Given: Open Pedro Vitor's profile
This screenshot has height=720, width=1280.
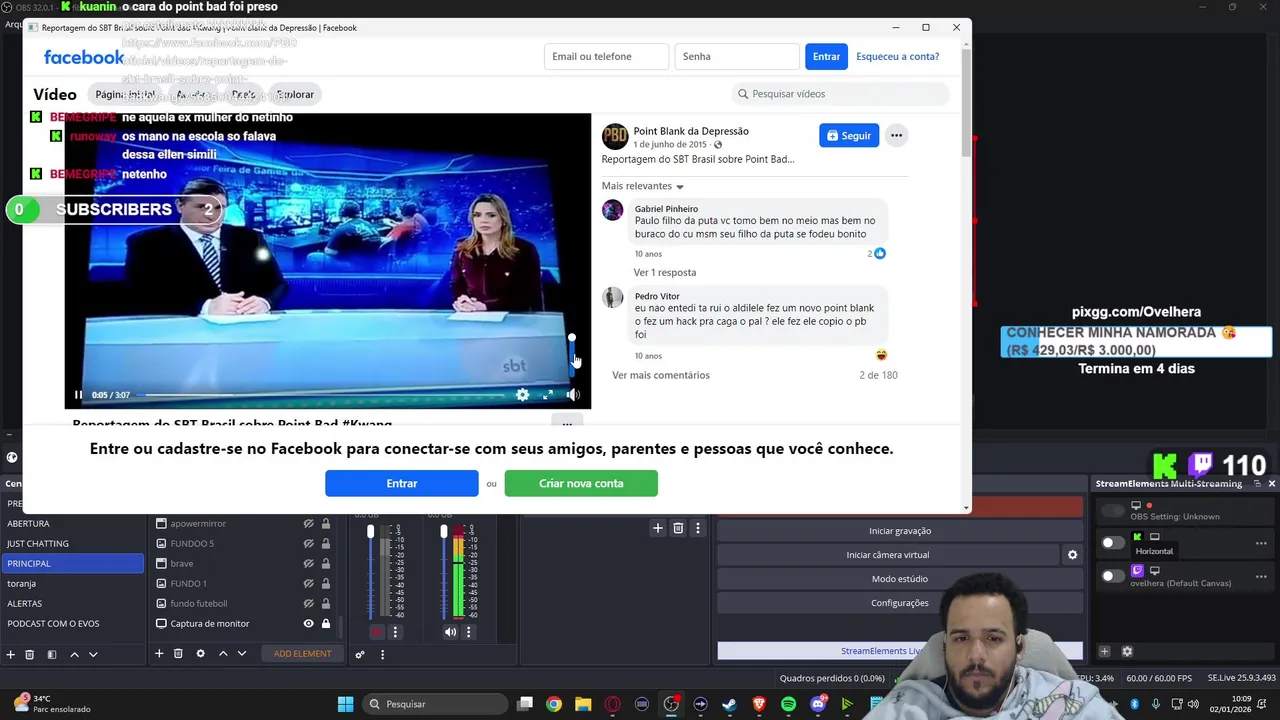Looking at the screenshot, I should [x=657, y=296].
